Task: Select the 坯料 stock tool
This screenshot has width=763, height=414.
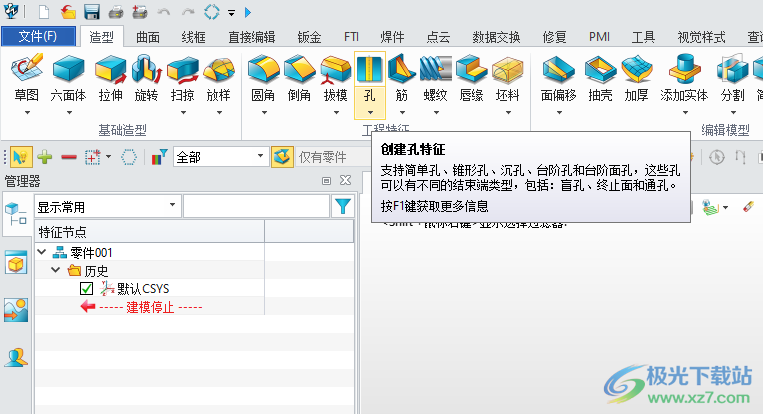Action: pyautogui.click(x=508, y=78)
